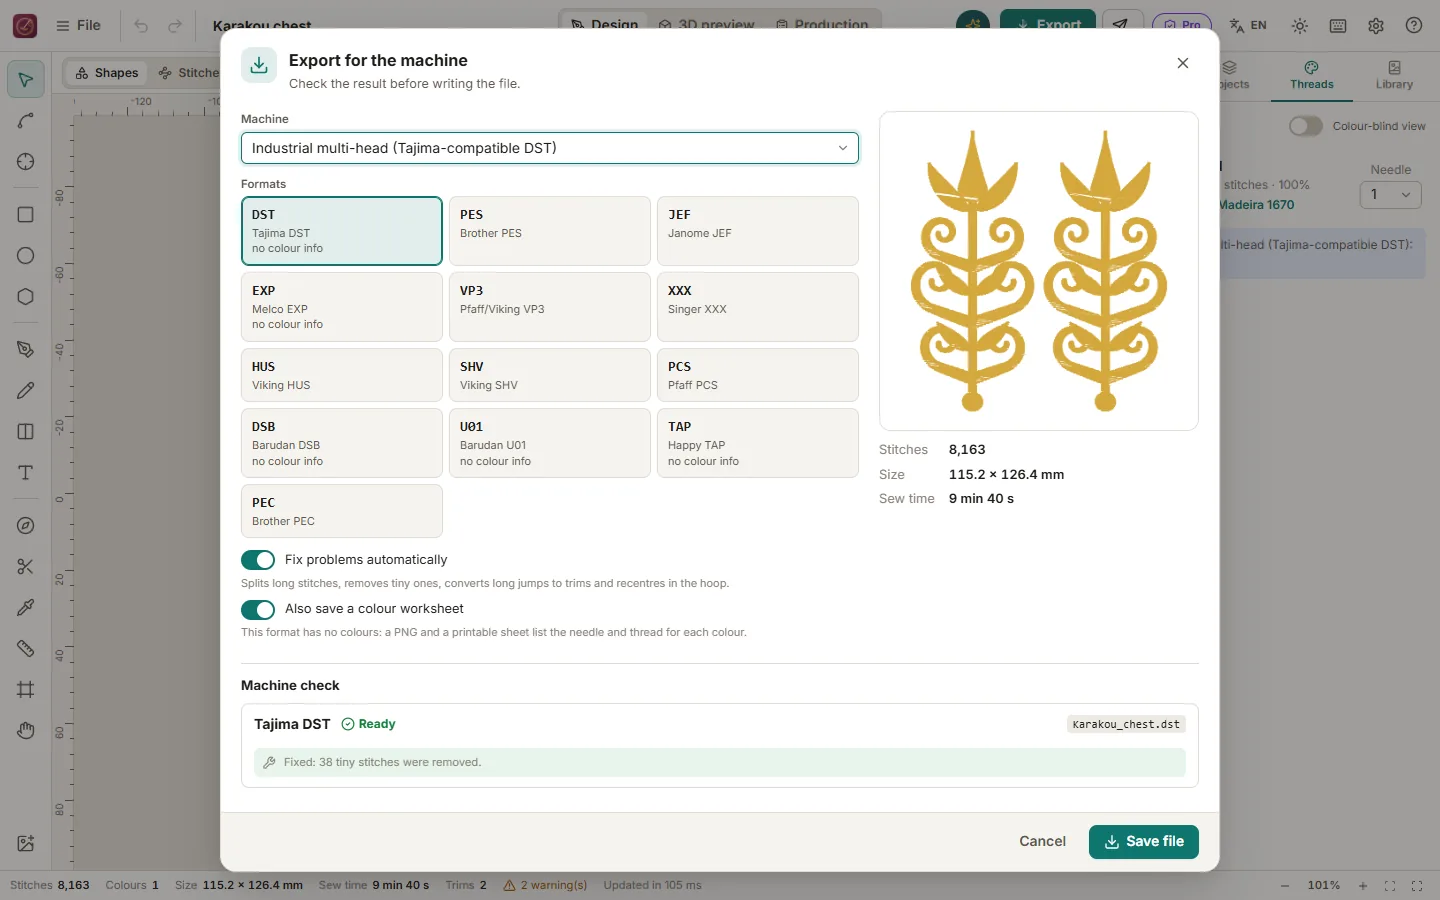The width and height of the screenshot is (1440, 900).
Task: Open the Needle number dropdown
Action: [x=1391, y=195]
